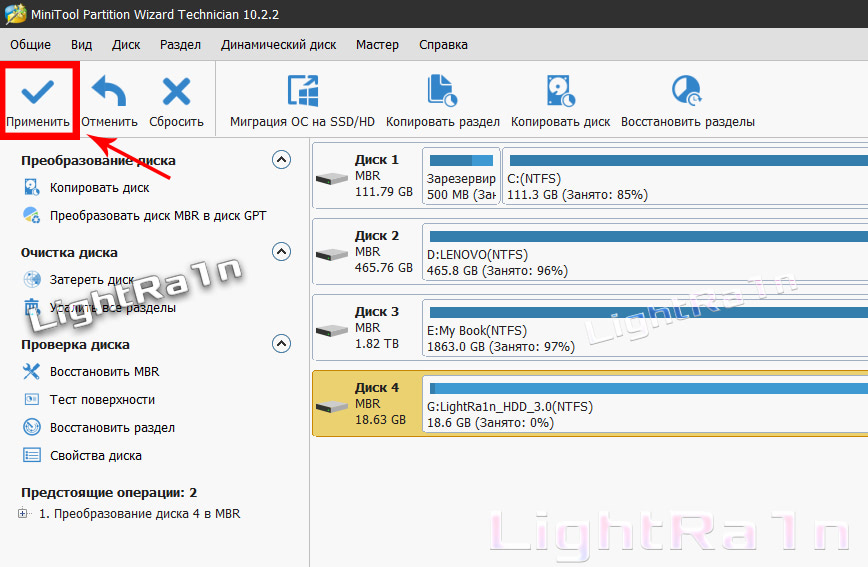Select Диск 3 drive icon
The image size is (868, 567).
(x=332, y=331)
